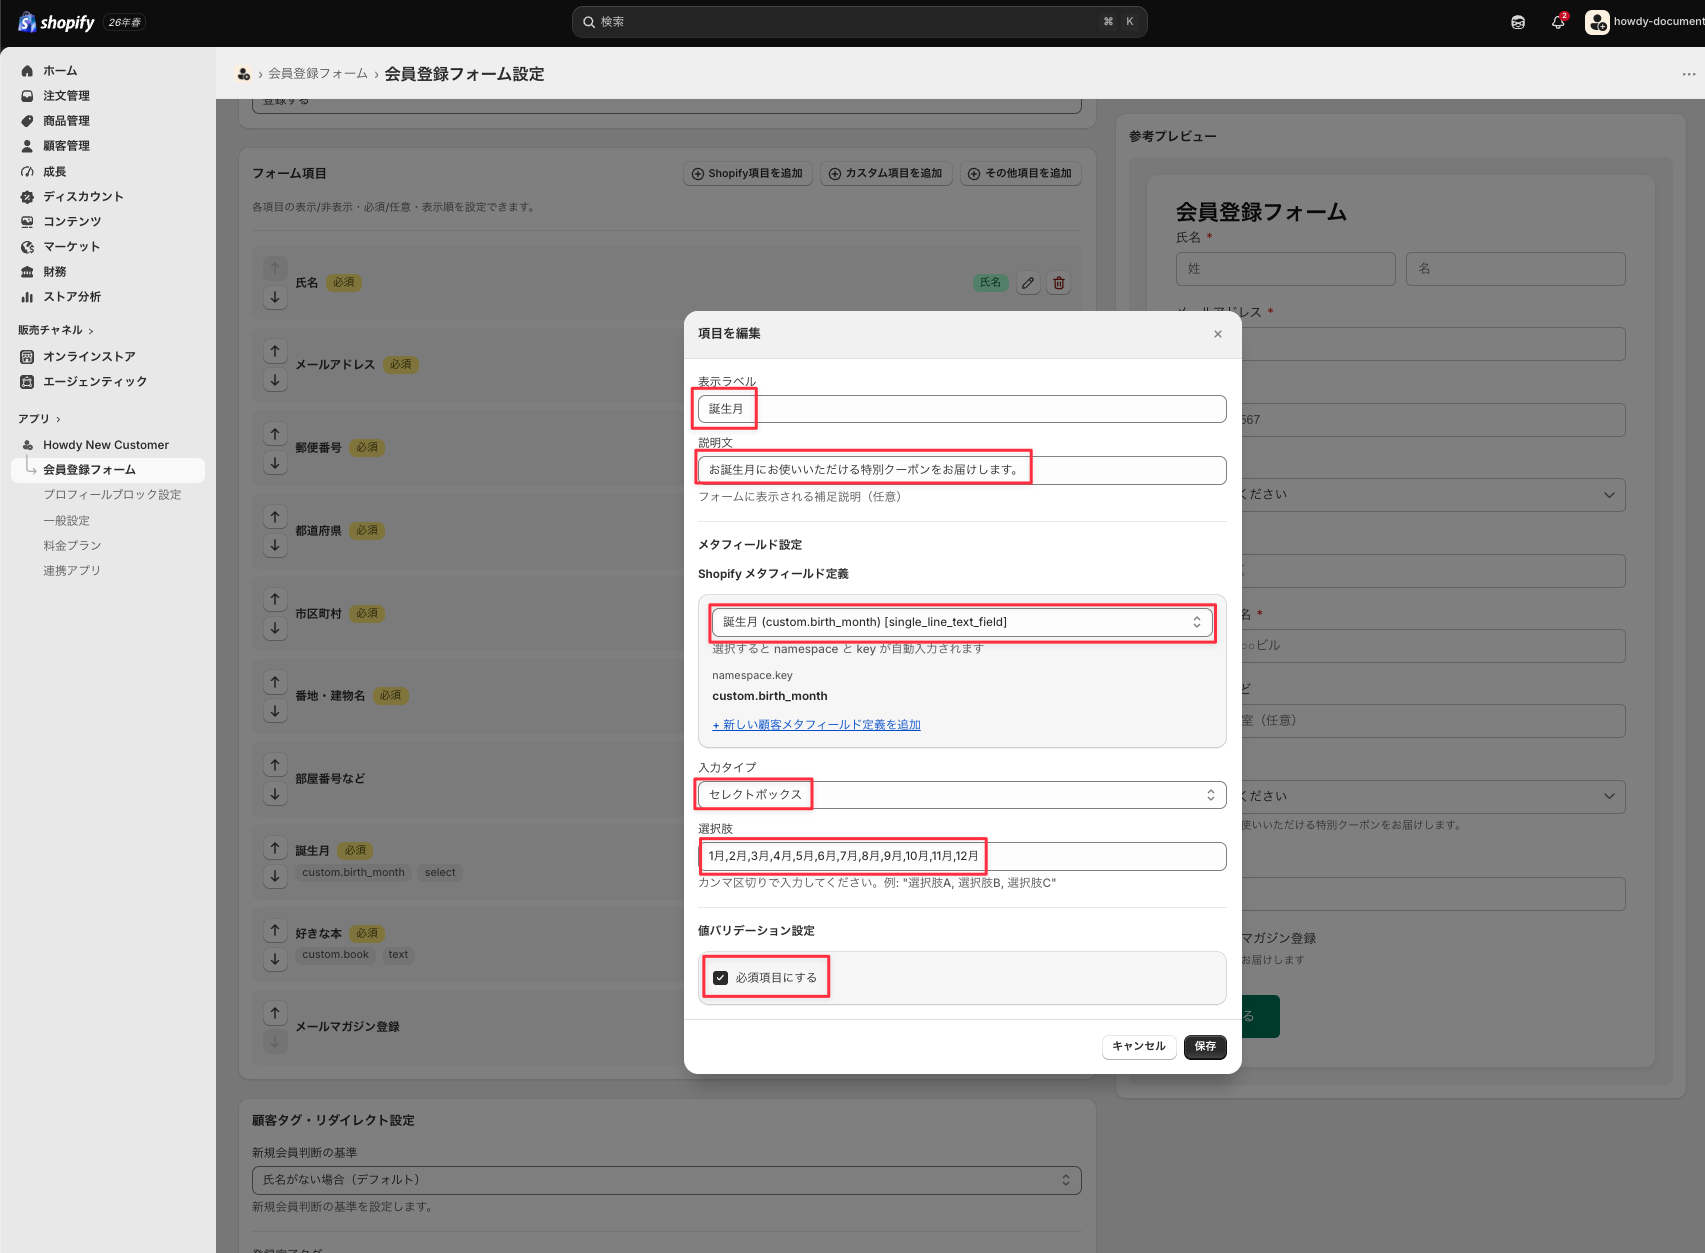The height and width of the screenshot is (1253, 1705).
Task: Click the キャンセル button
Action: click(1139, 1046)
